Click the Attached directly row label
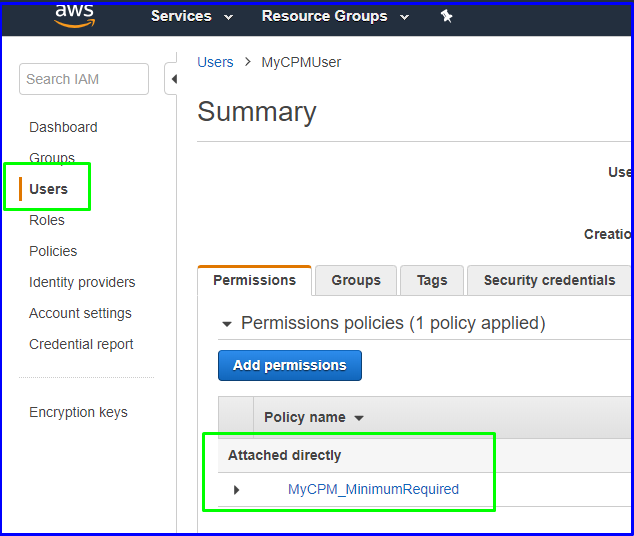The width and height of the screenshot is (634, 536). (284, 456)
